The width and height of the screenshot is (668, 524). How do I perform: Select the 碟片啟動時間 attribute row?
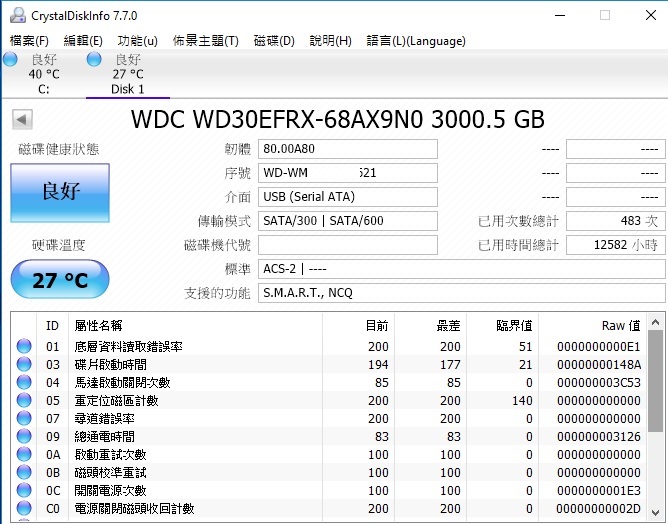click(328, 364)
